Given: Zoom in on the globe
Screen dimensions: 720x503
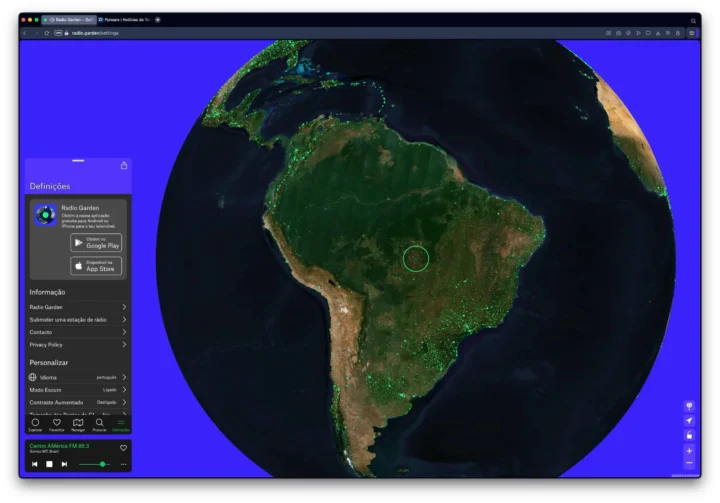Looking at the screenshot, I should click(689, 451).
